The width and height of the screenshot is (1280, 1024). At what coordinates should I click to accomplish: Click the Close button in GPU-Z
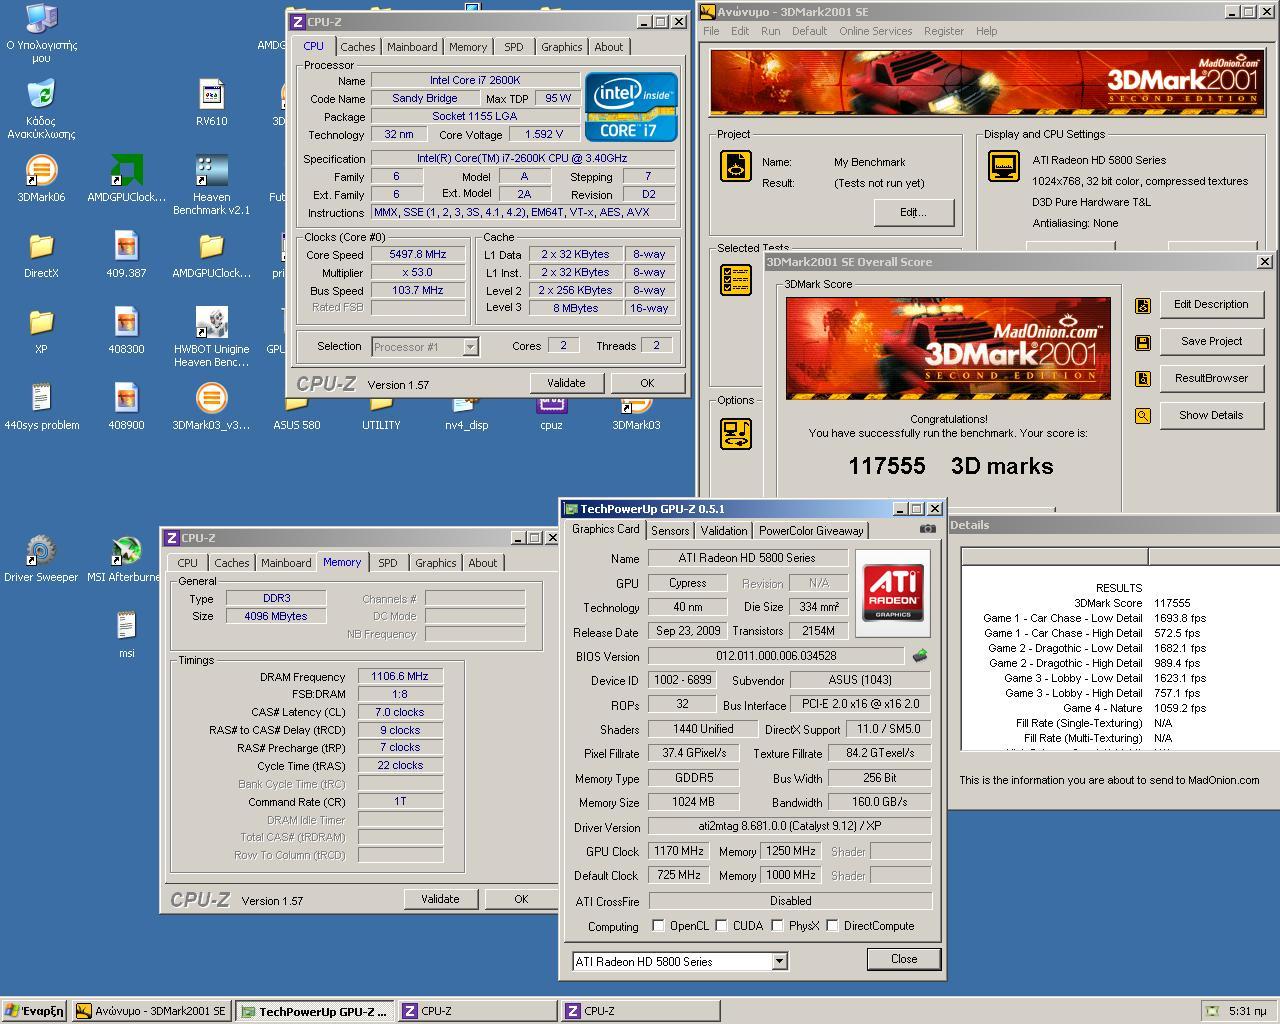tap(904, 959)
